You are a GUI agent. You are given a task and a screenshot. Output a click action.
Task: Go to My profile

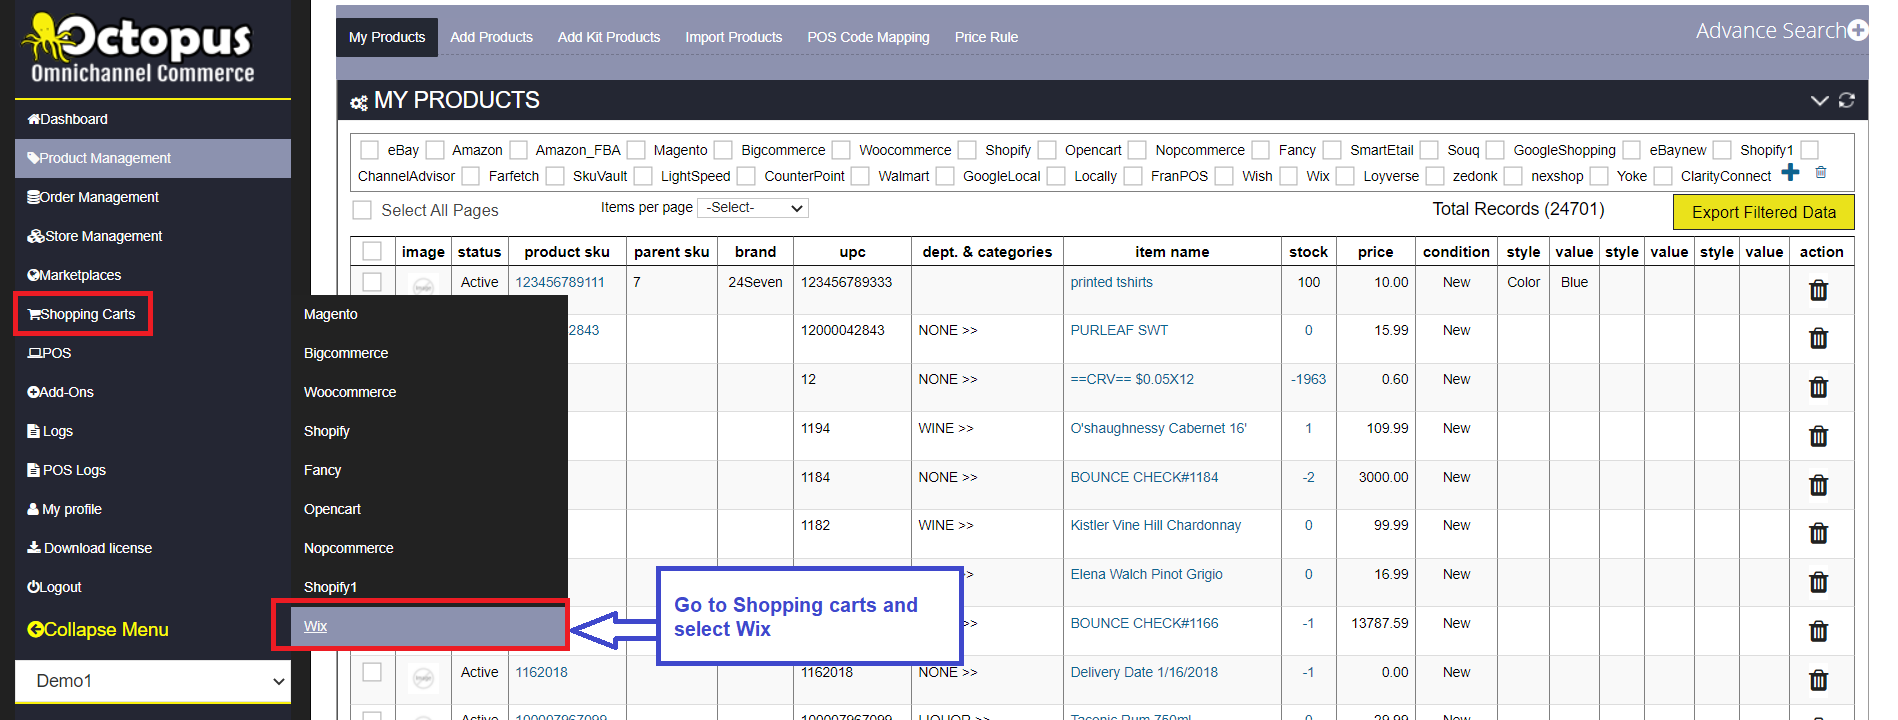click(x=65, y=509)
